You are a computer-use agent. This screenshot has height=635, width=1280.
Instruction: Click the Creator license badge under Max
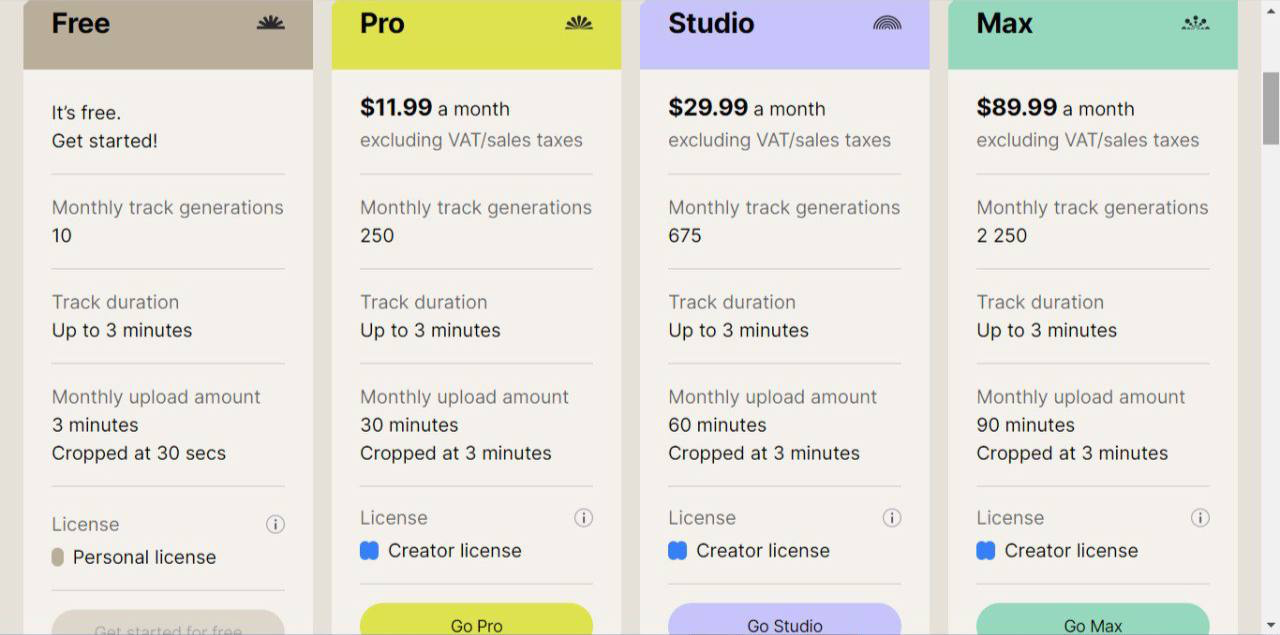(x=985, y=551)
